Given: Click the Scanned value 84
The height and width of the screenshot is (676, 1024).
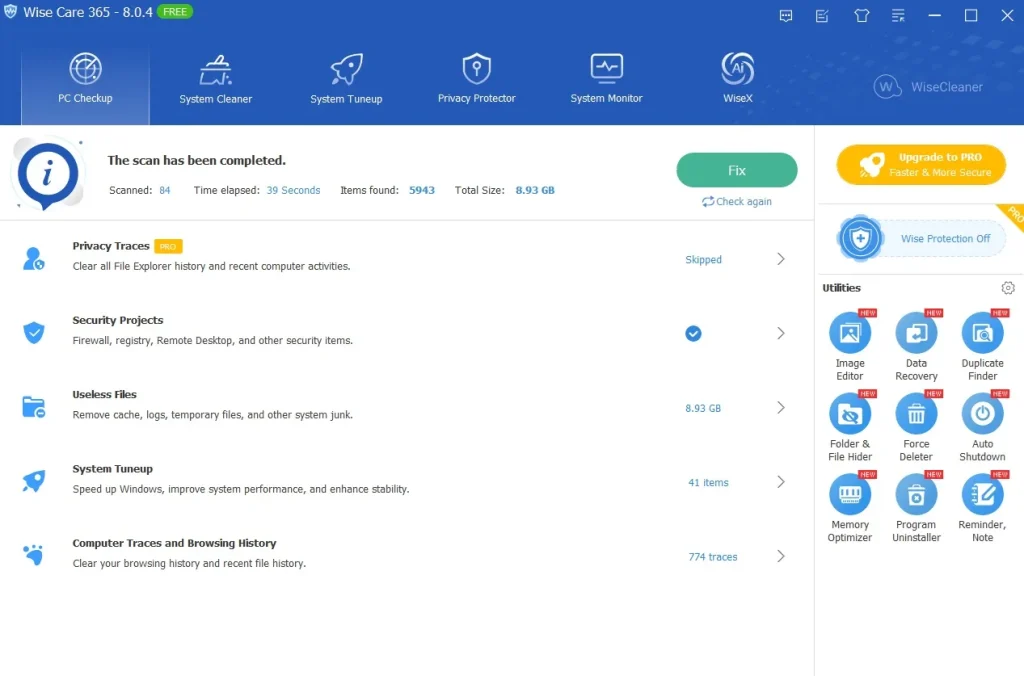Looking at the screenshot, I should (165, 190).
